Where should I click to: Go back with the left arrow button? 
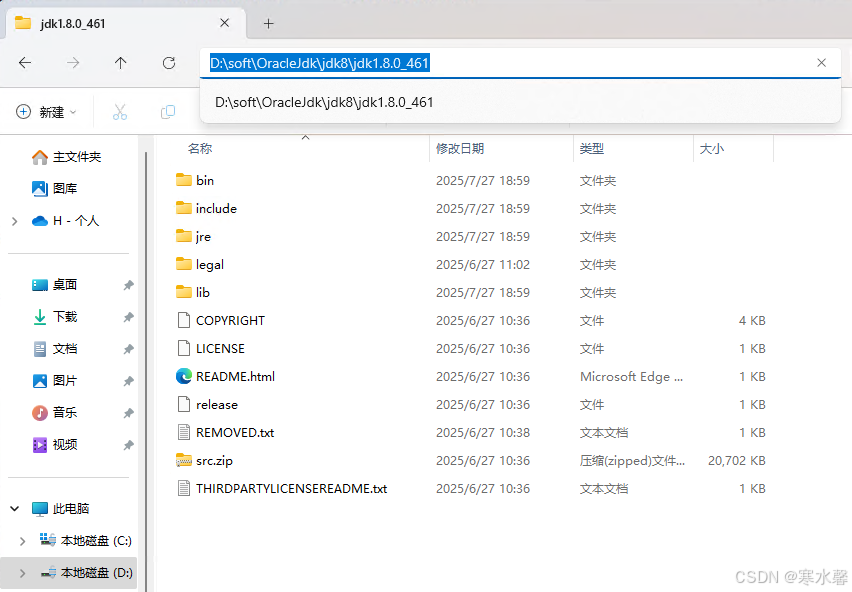pos(25,63)
